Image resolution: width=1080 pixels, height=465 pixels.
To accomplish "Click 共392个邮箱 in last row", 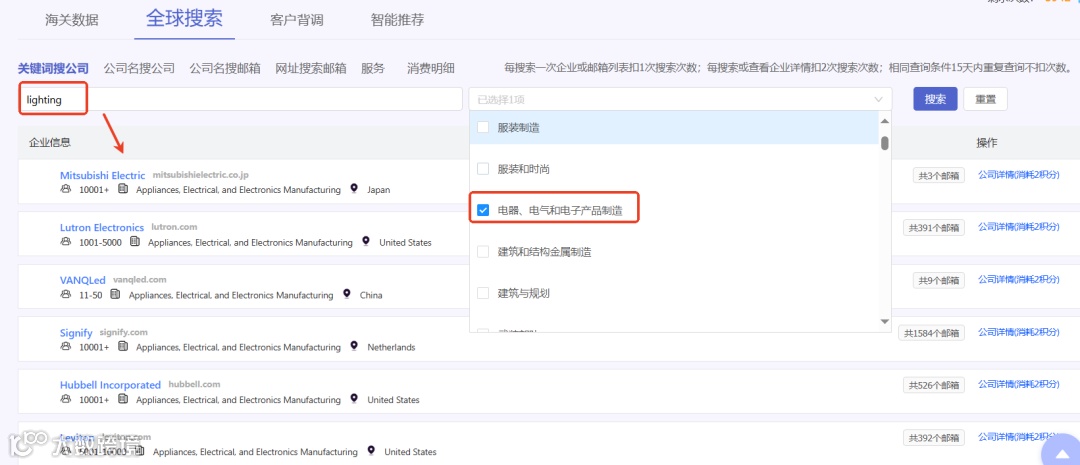I will coord(934,437).
